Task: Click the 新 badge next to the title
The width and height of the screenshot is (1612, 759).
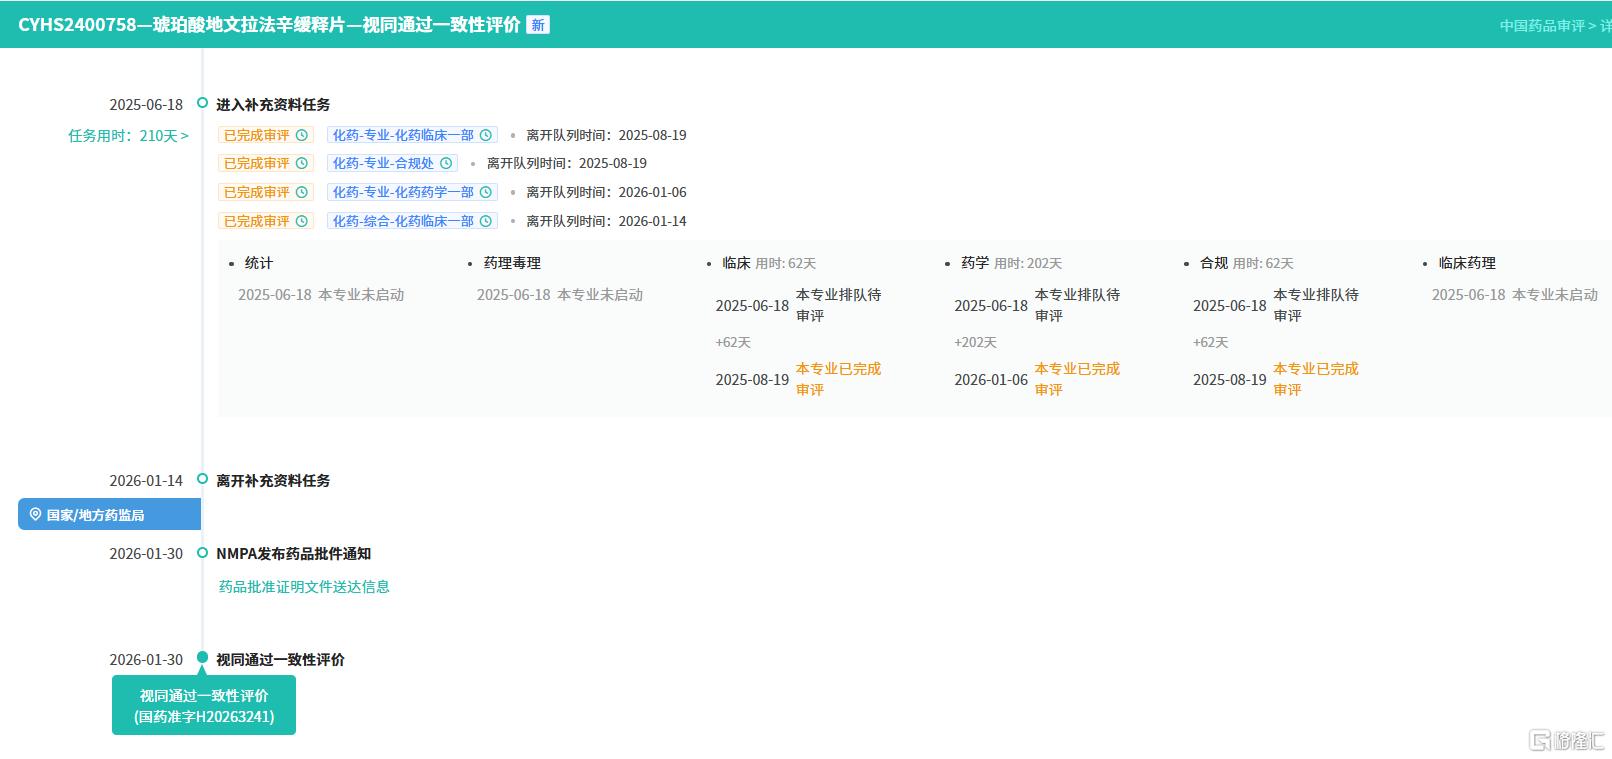Action: coord(538,25)
